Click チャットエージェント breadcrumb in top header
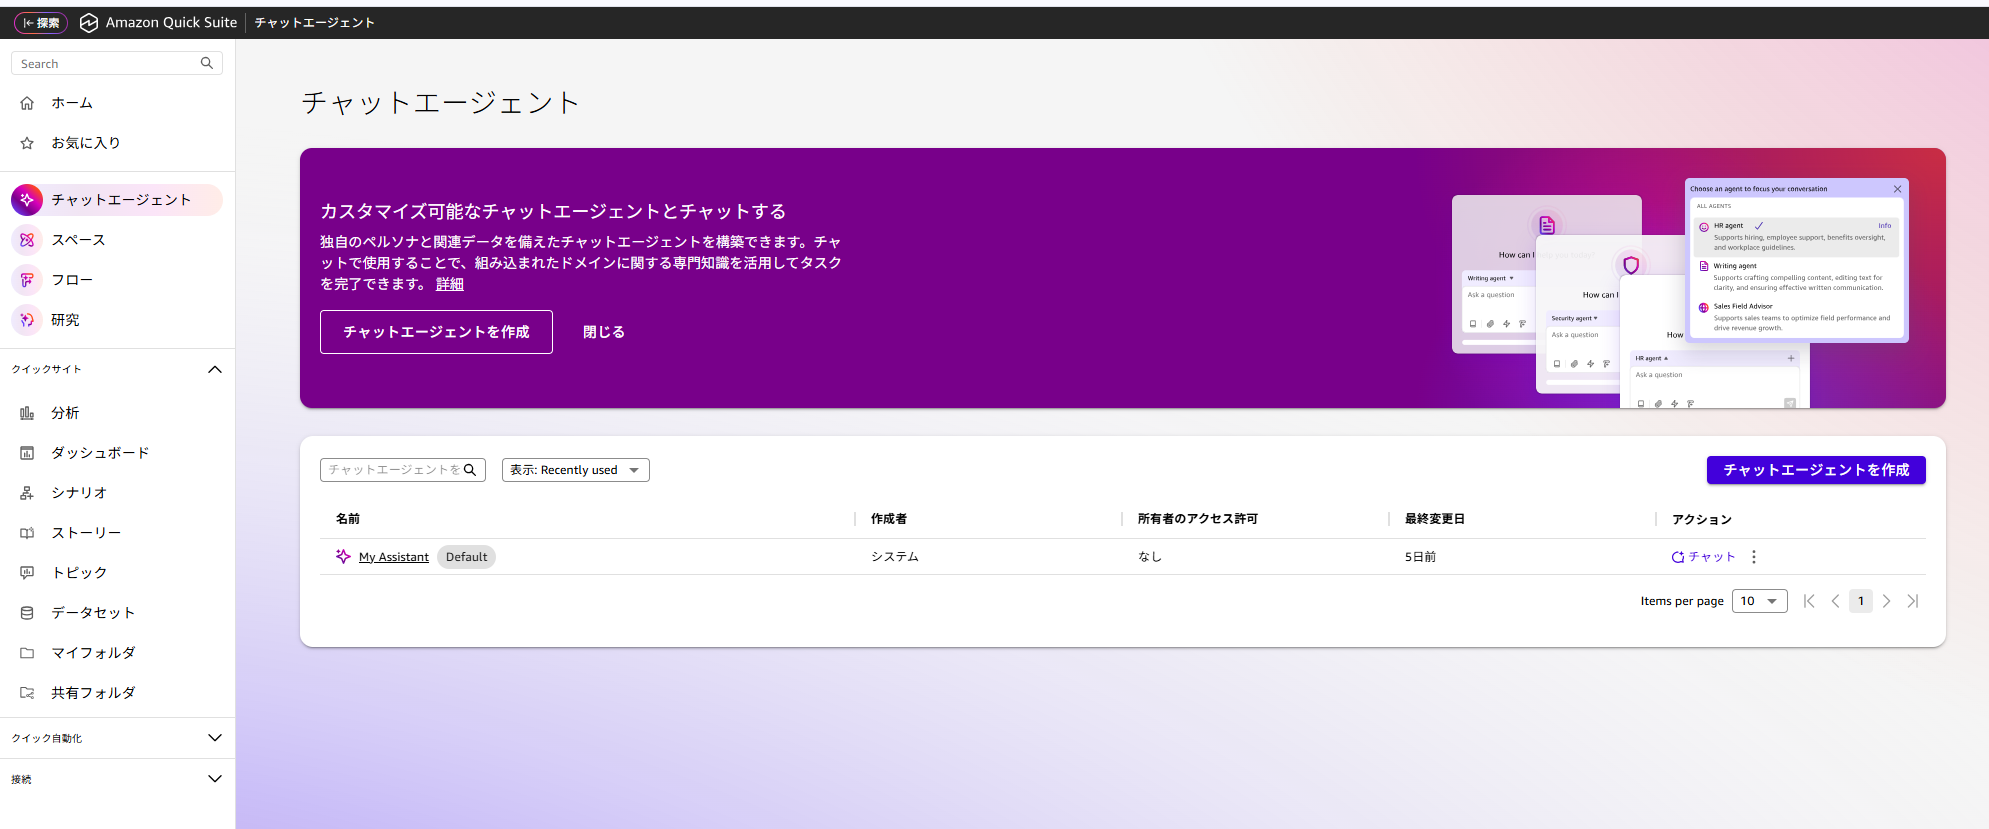This screenshot has width=1989, height=829. pos(314,23)
